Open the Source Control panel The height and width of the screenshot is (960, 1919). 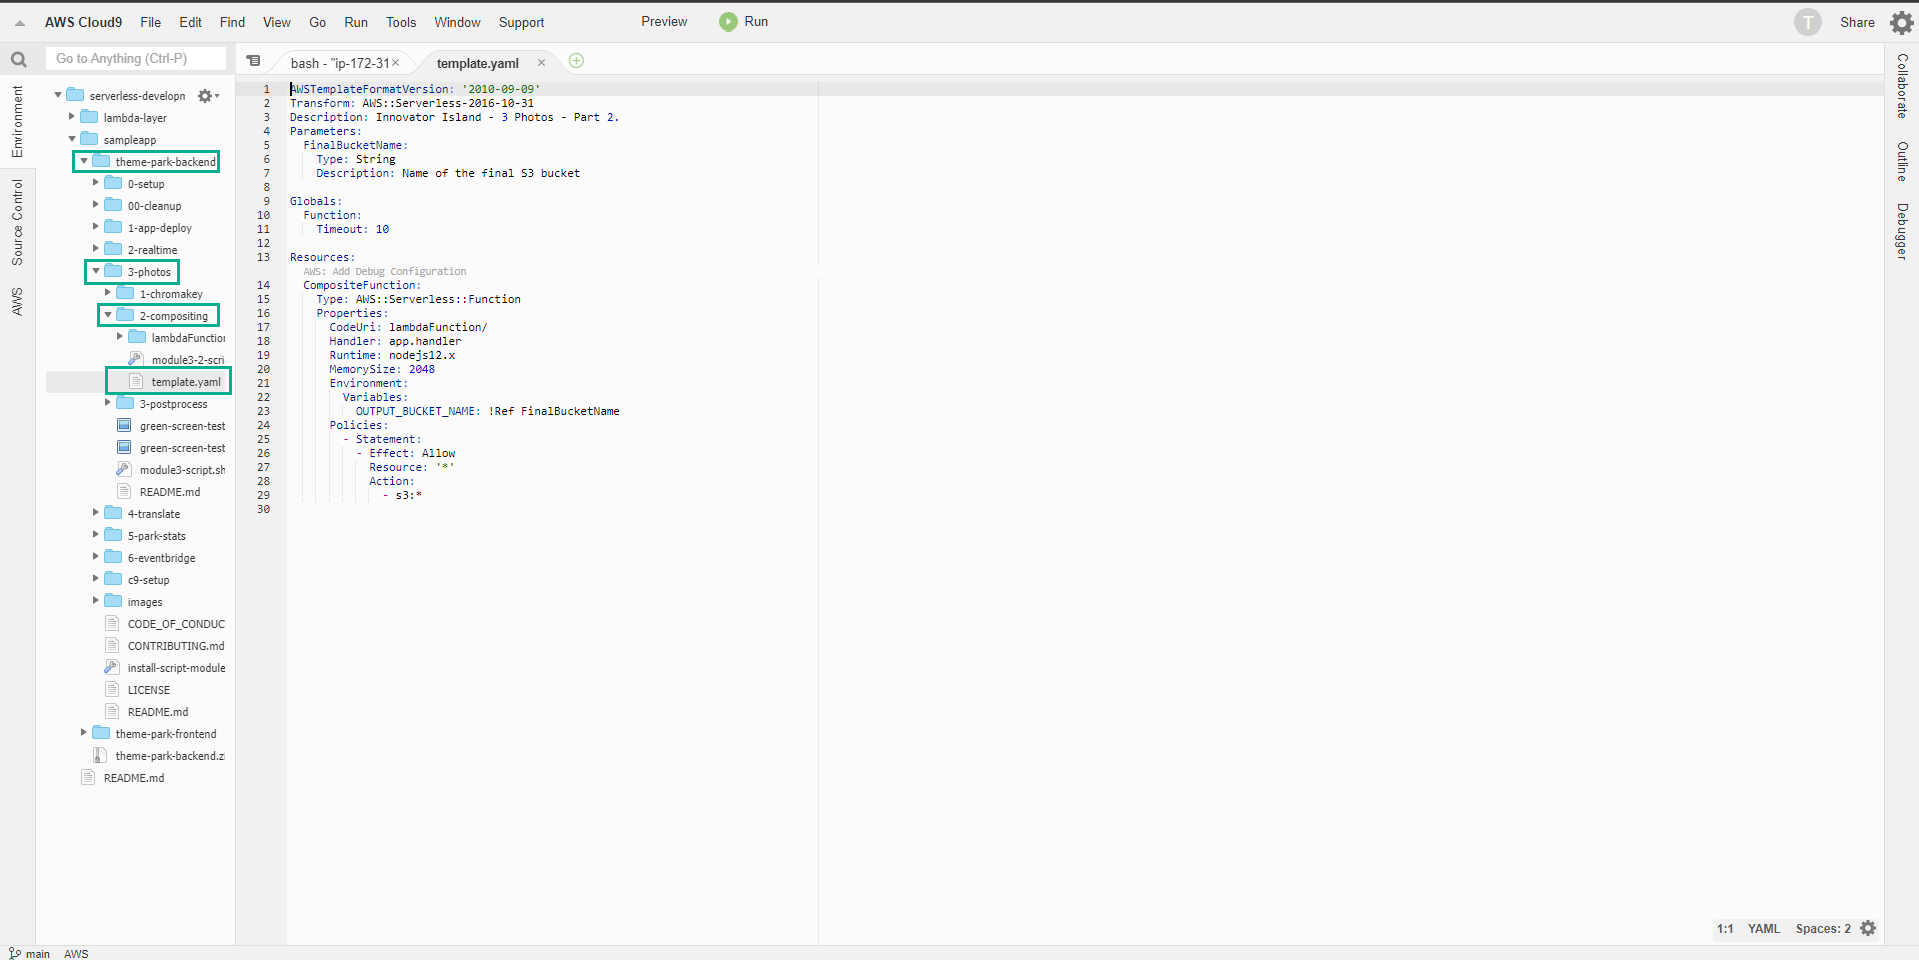[x=17, y=222]
